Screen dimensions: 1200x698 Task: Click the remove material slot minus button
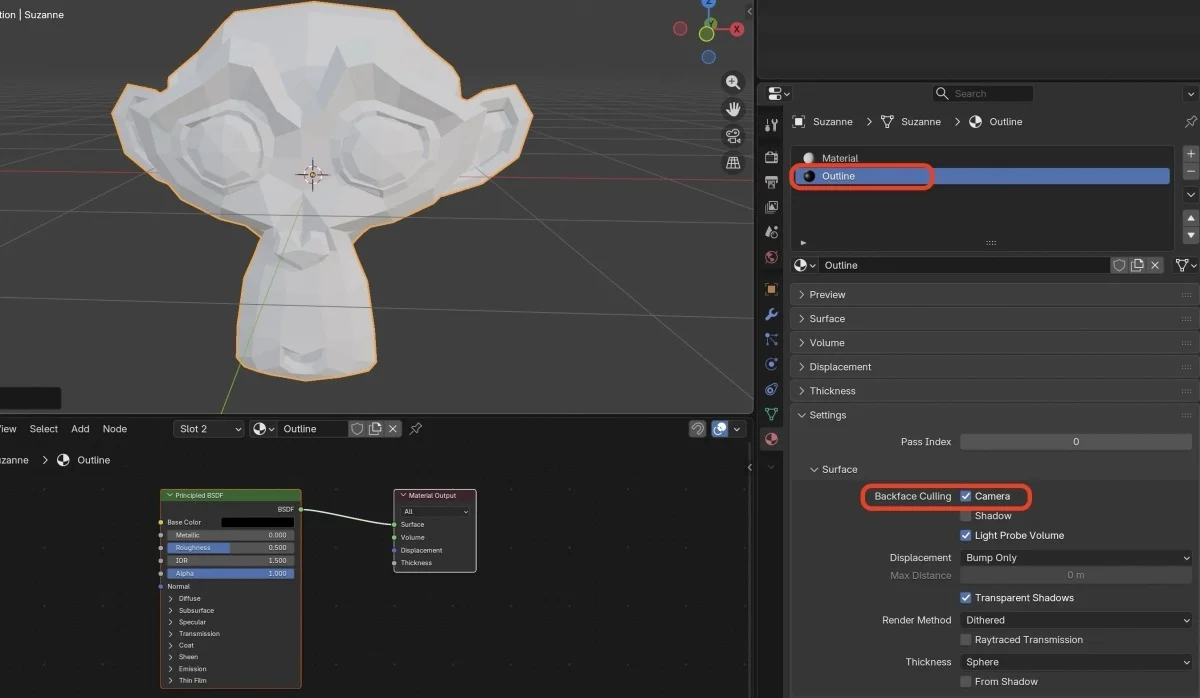[x=1190, y=171]
